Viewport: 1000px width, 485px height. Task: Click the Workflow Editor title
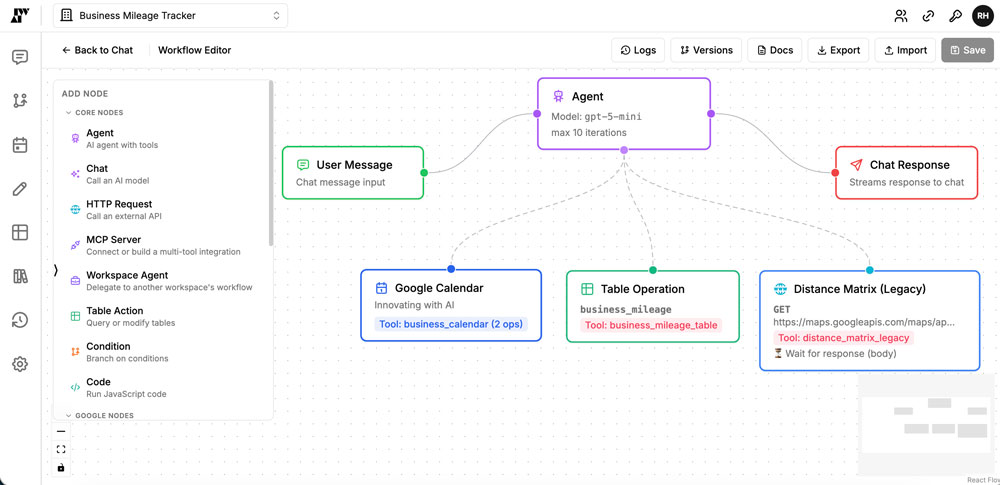pyautogui.click(x=195, y=50)
